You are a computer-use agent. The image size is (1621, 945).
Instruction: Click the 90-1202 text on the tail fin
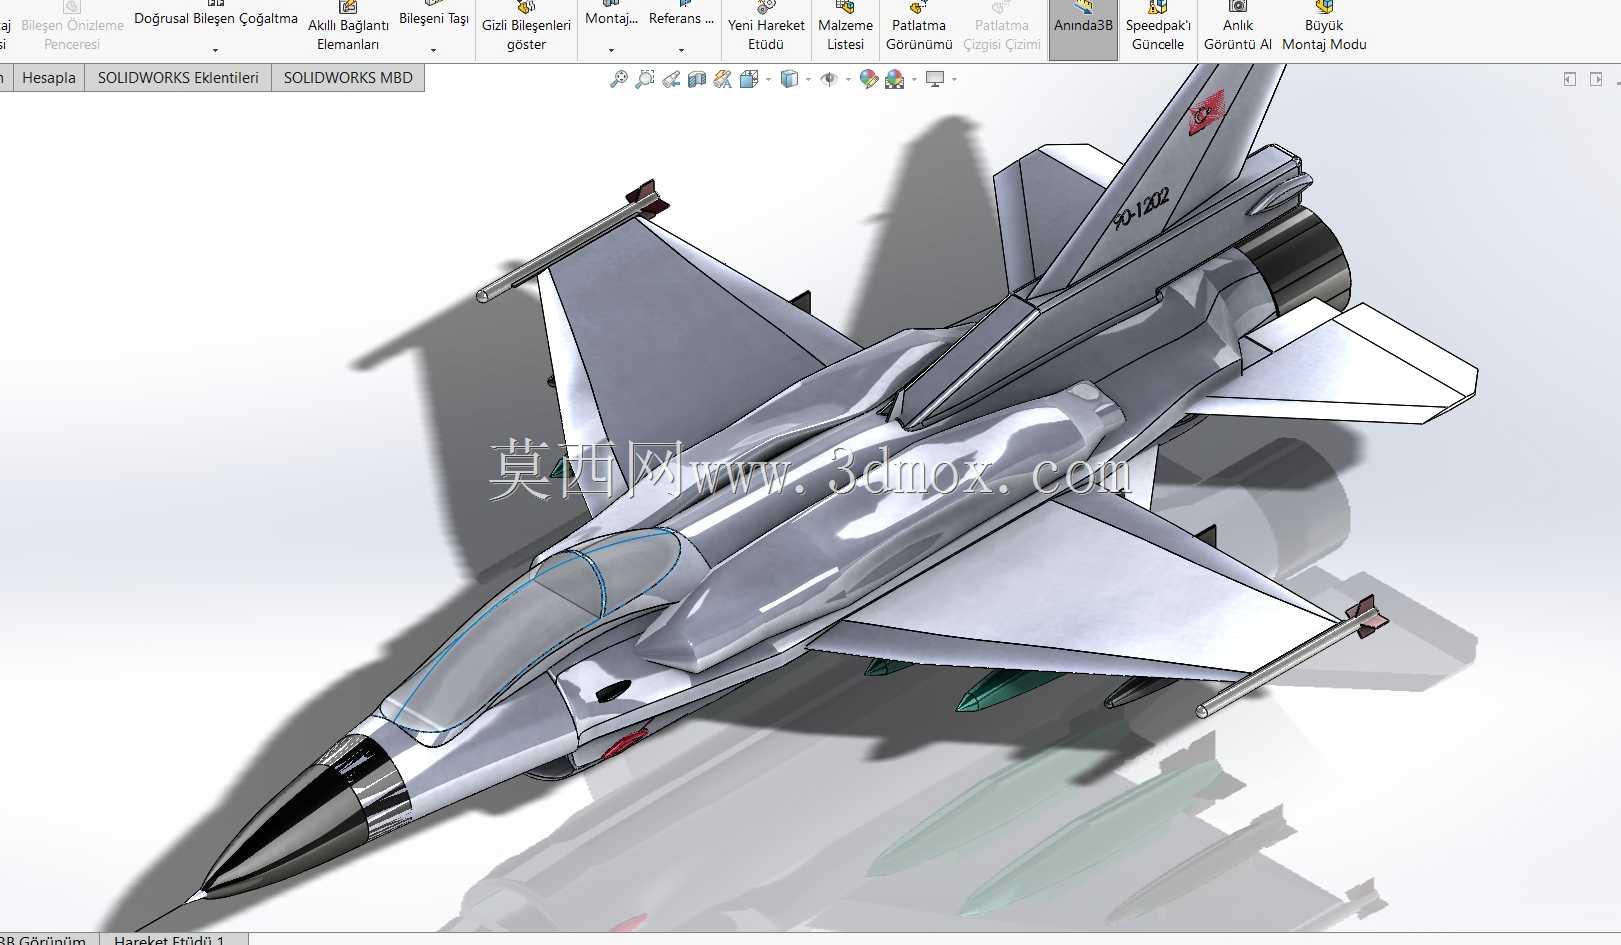1142,209
